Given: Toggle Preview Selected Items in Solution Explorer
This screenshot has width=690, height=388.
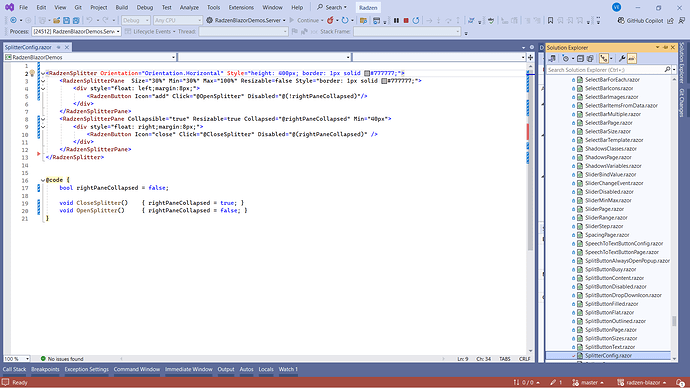Looking at the screenshot, I should tap(631, 59).
